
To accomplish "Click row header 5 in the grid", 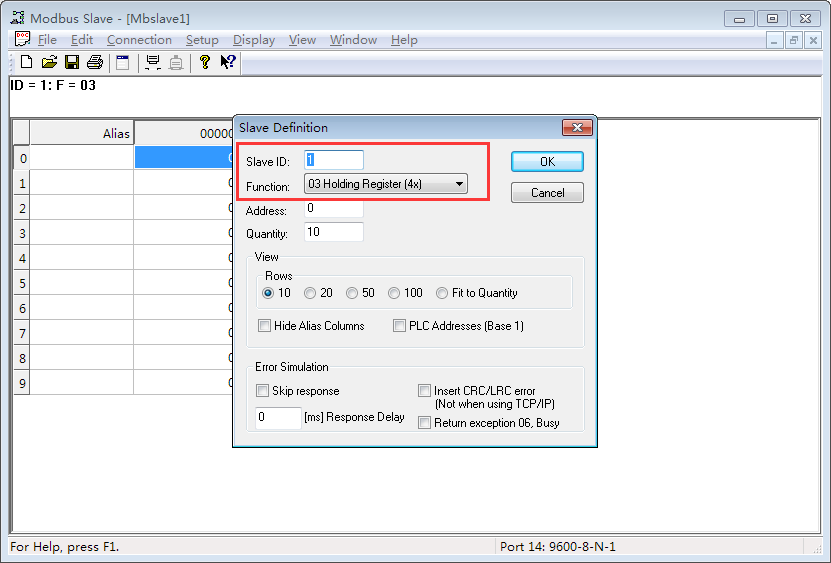I will point(22,283).
